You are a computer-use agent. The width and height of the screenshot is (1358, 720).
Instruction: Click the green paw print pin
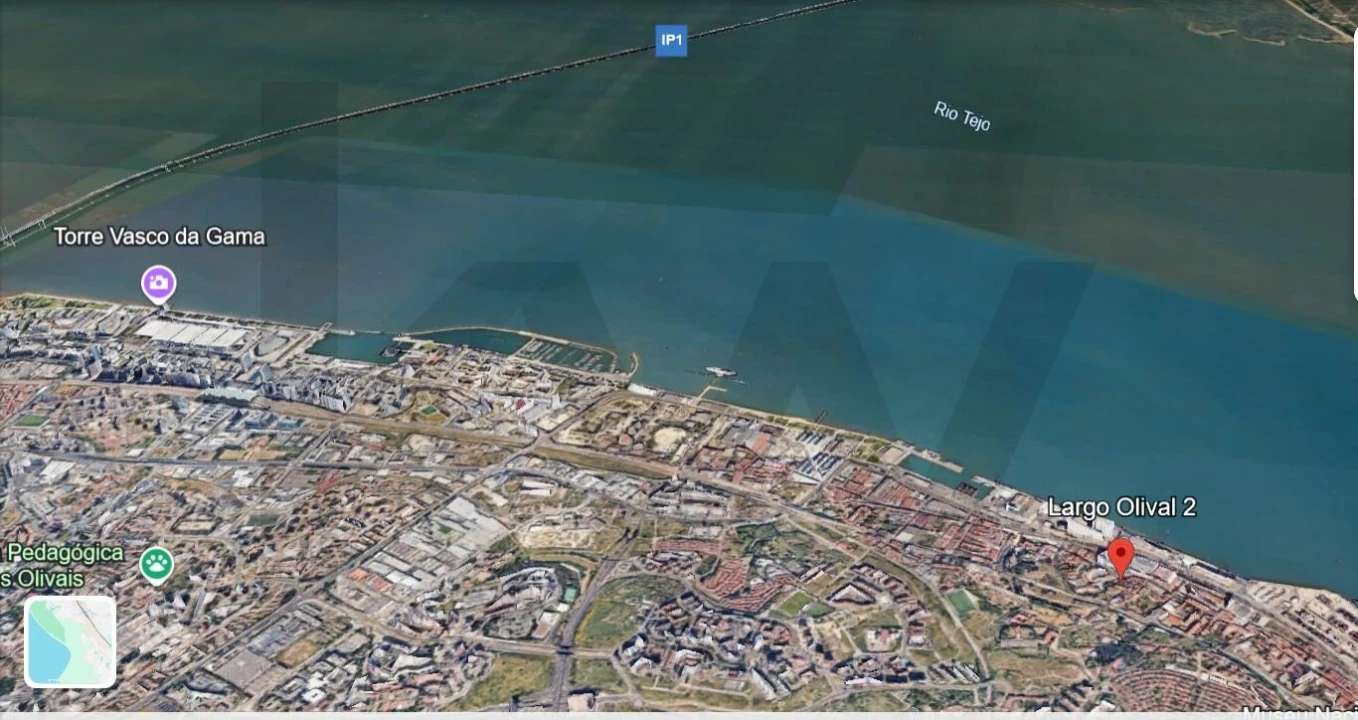tap(156, 565)
